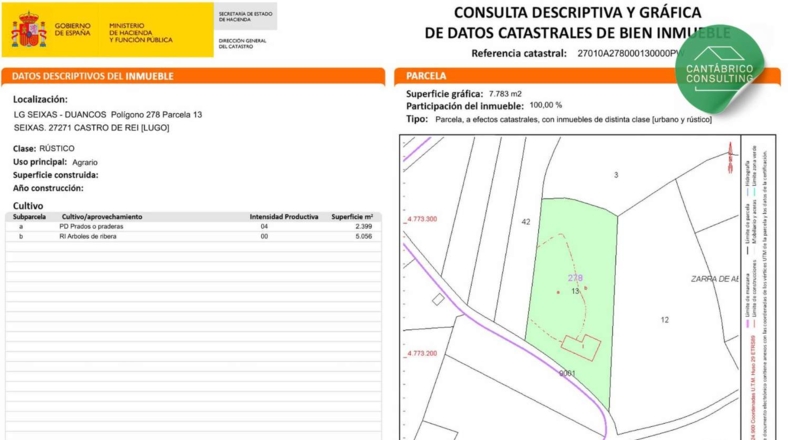790x440 pixels.
Task: Click 'DIRECCIÓN GENERAL DEL CATASTRO' text
Action: pos(242,43)
